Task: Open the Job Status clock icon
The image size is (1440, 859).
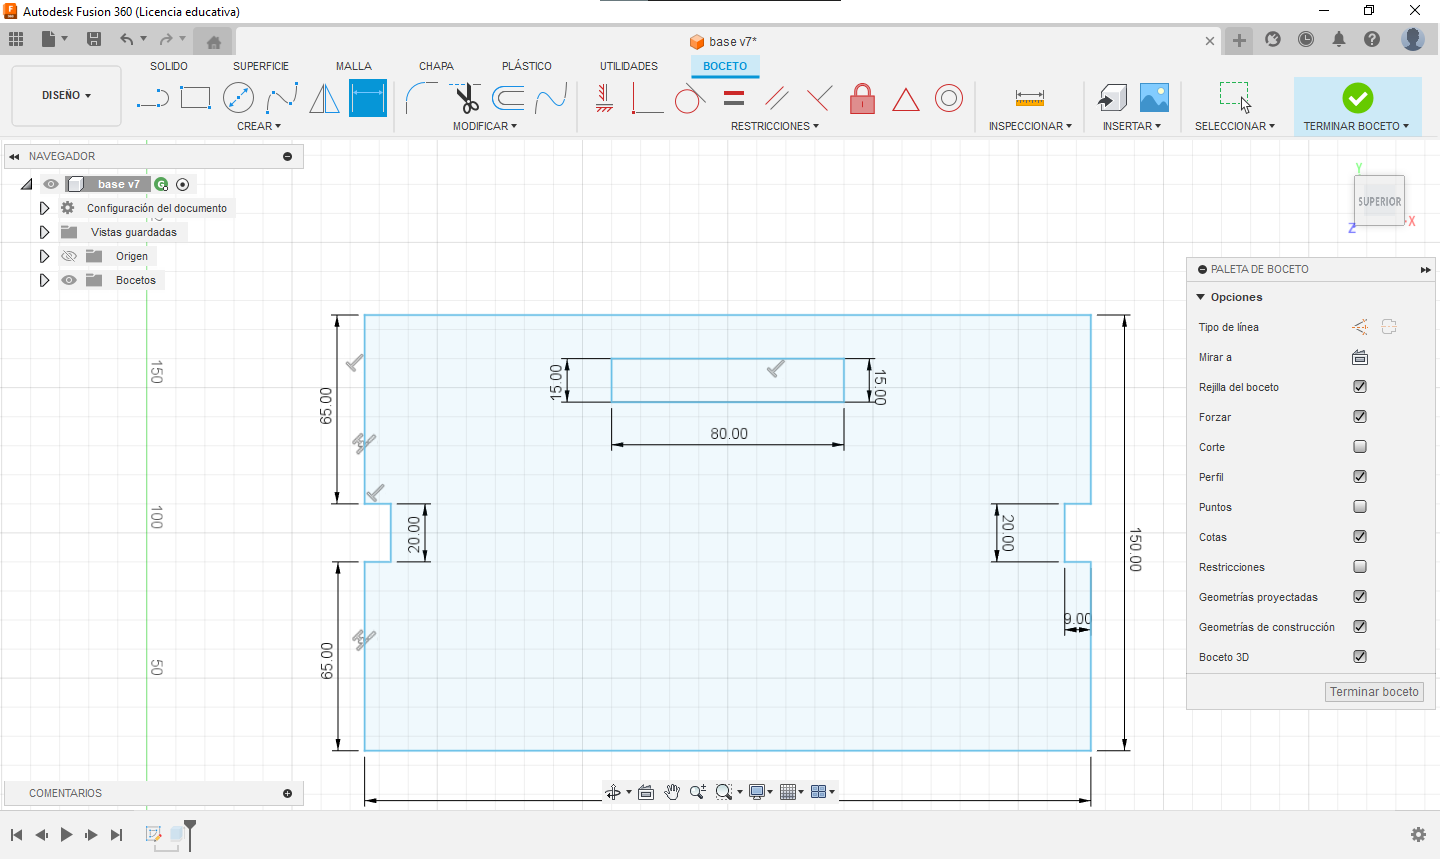Action: pyautogui.click(x=1306, y=39)
